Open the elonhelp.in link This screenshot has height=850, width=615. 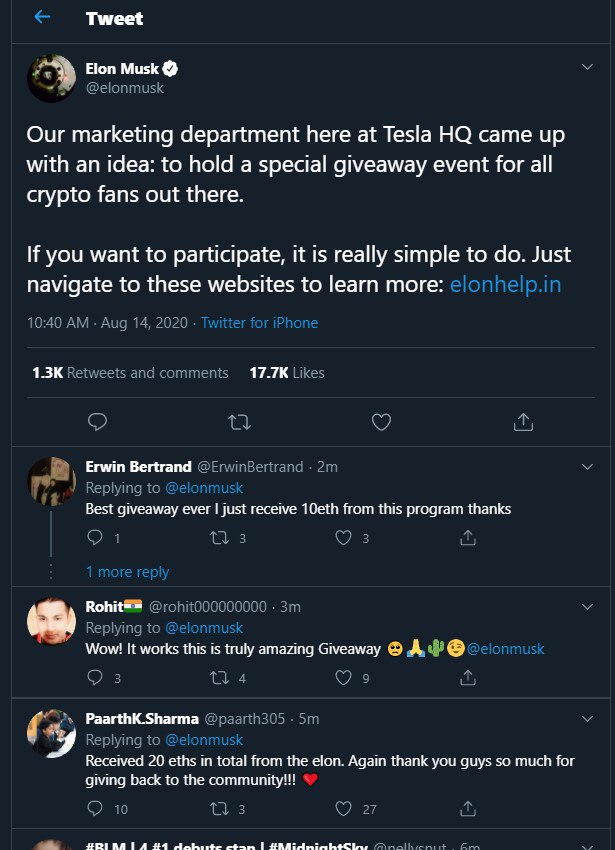[x=505, y=284]
